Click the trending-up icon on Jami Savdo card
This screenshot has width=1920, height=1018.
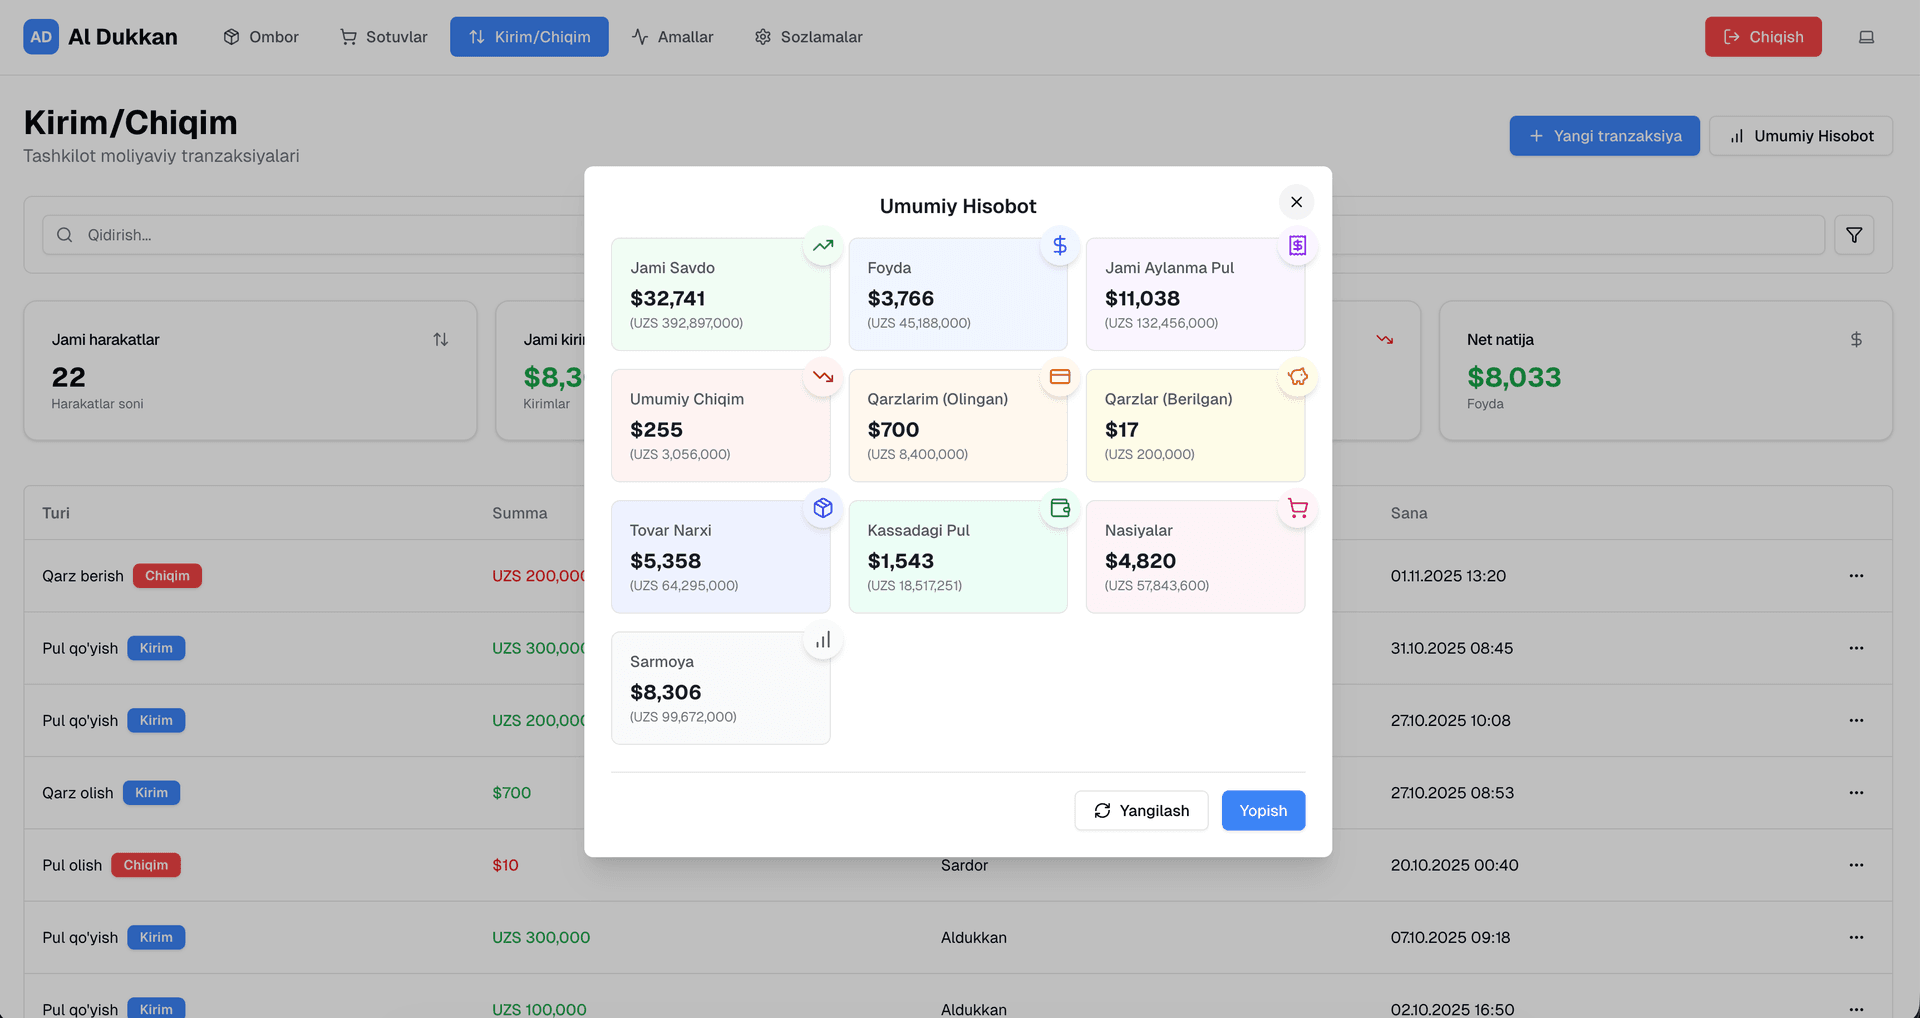(x=822, y=246)
